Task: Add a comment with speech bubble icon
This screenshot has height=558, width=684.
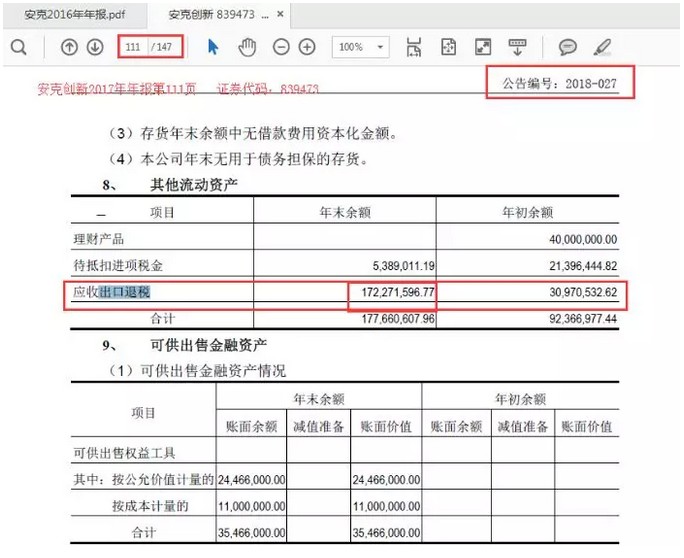Action: (567, 47)
